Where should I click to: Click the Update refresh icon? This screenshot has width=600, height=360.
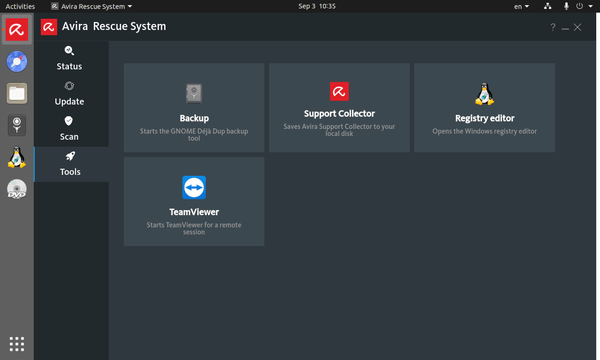[x=69, y=86]
